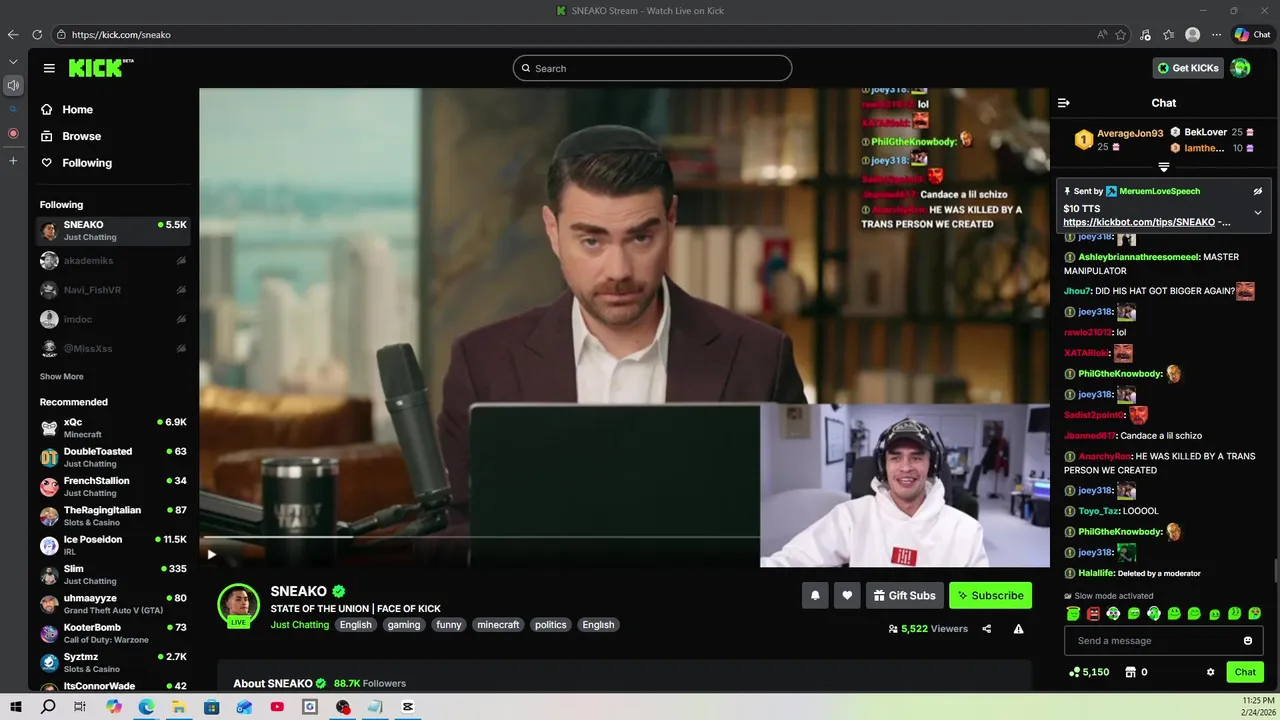Open the CapCut icon on taskbar
Viewport: 1280px width, 720px height.
point(407,707)
